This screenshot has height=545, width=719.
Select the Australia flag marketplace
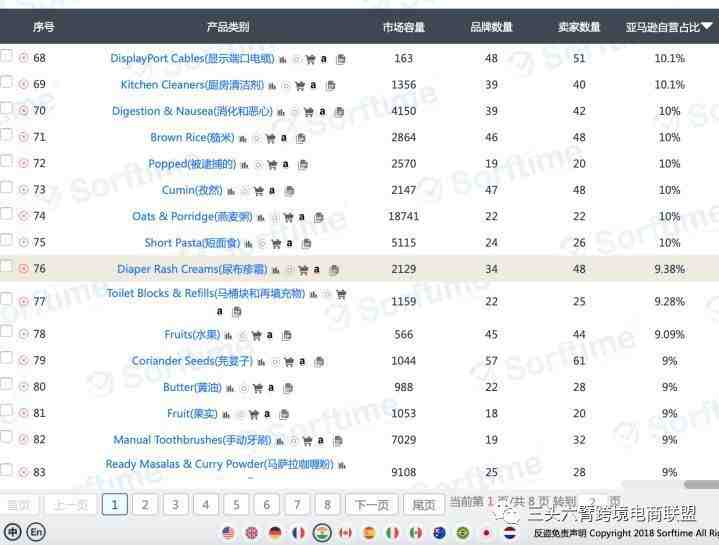[439, 533]
